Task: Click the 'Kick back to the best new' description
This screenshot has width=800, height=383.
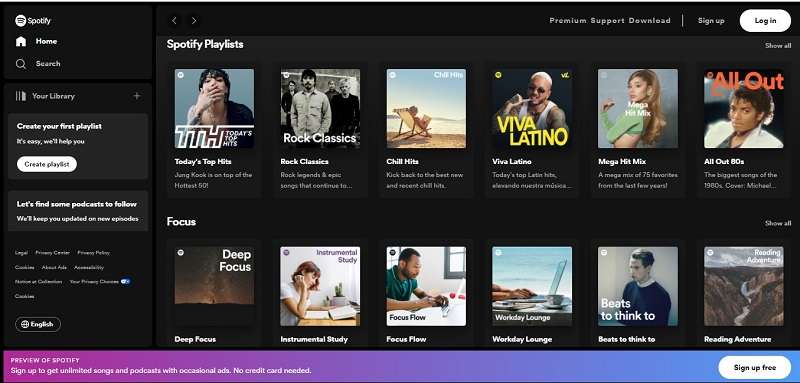Action: [424, 180]
